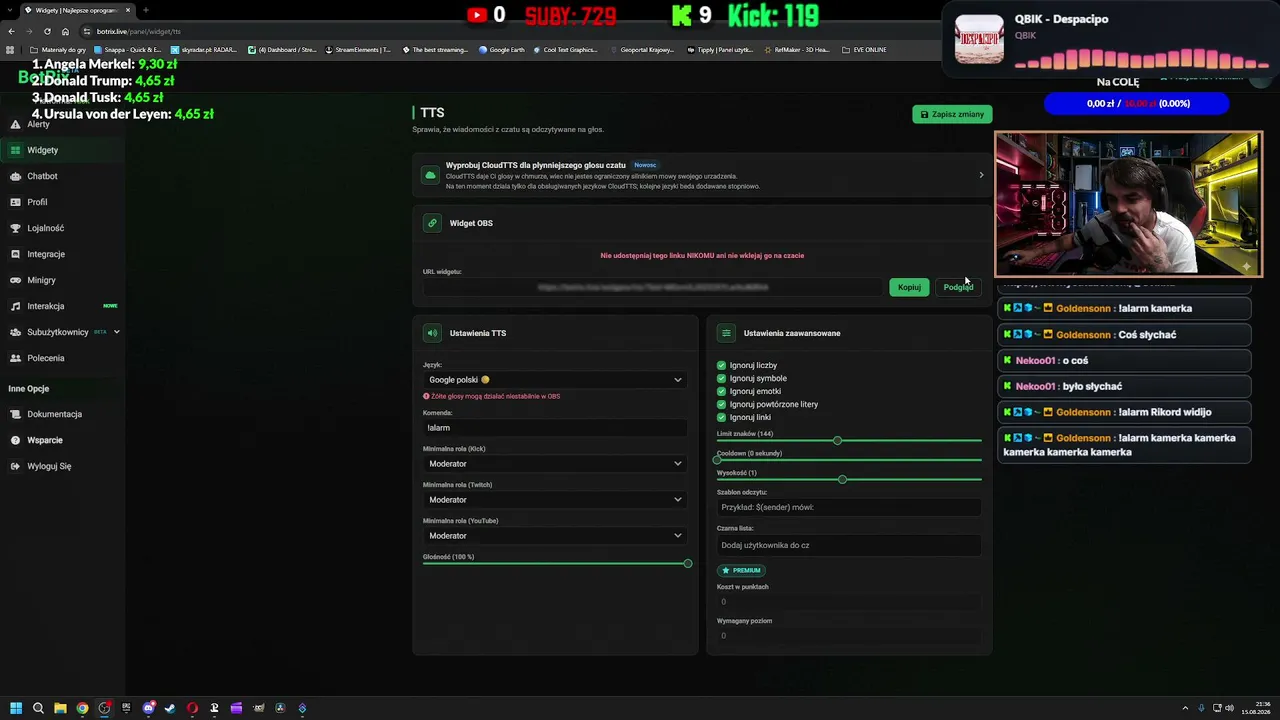Click the Widget OBS link icon
This screenshot has width=1280, height=720.
click(432, 223)
